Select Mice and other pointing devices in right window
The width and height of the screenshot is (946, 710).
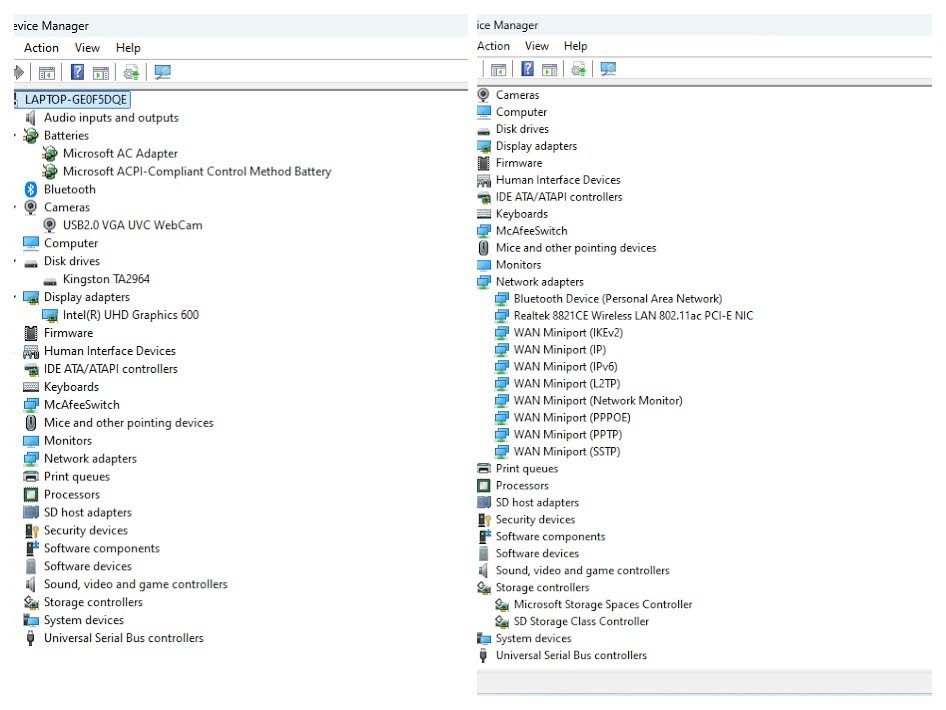click(576, 247)
